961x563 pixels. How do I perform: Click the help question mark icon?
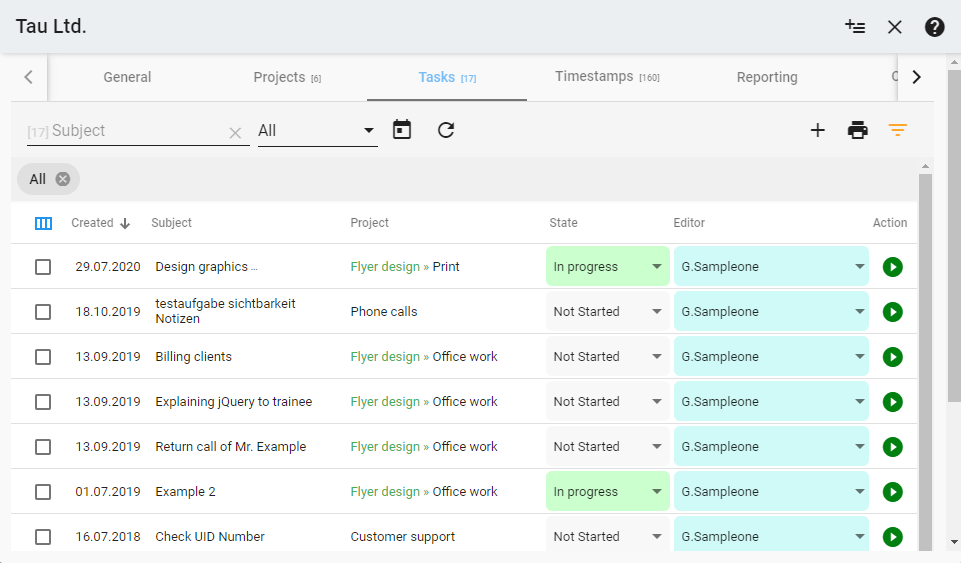[934, 27]
